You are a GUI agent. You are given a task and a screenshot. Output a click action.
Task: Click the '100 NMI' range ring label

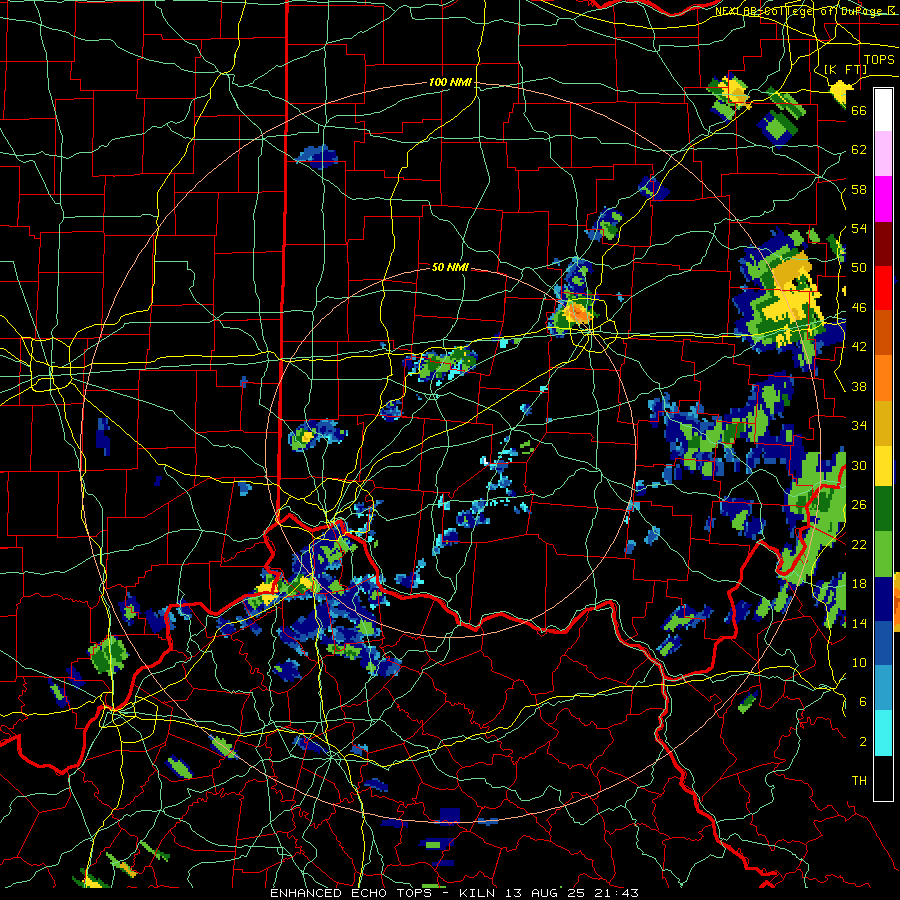coord(450,82)
